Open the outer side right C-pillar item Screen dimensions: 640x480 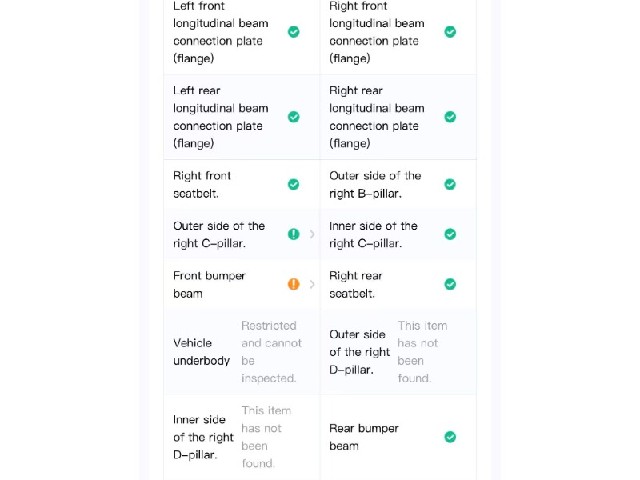point(242,234)
